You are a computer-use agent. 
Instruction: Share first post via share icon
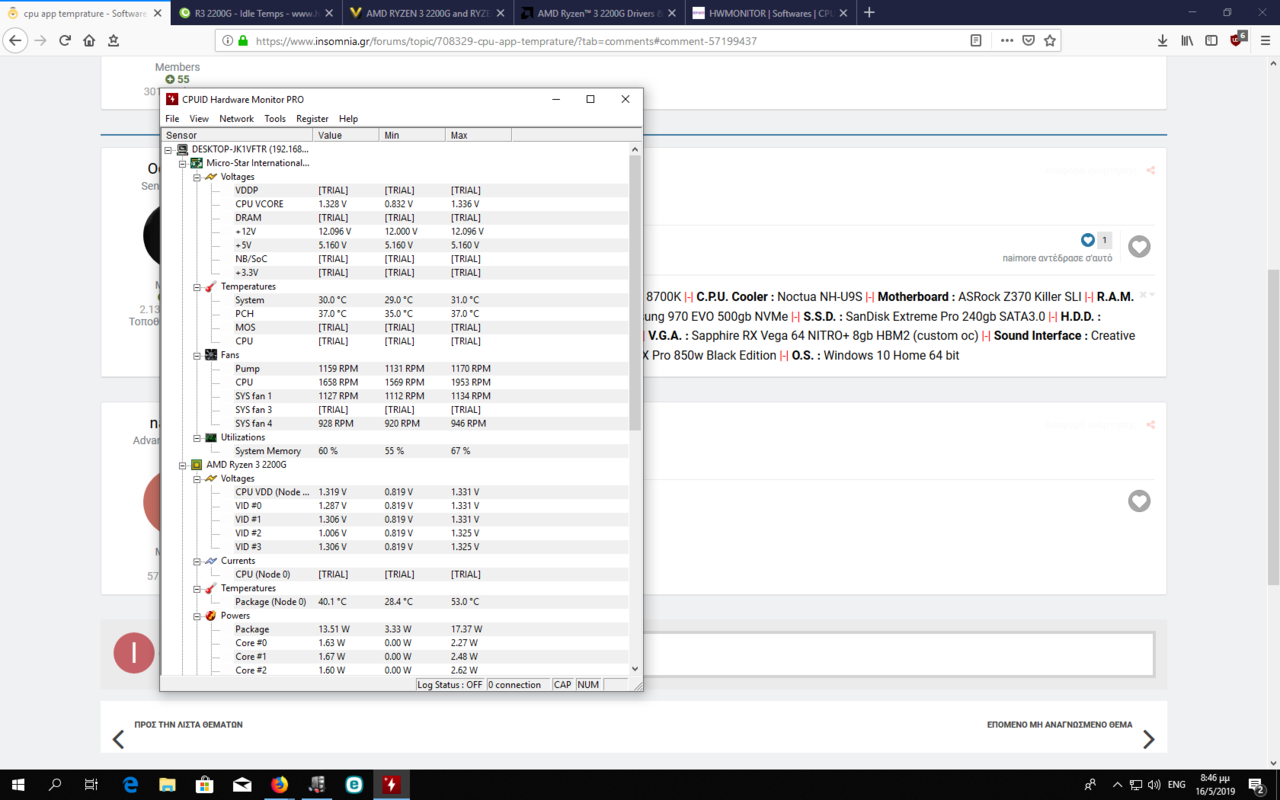click(1151, 170)
